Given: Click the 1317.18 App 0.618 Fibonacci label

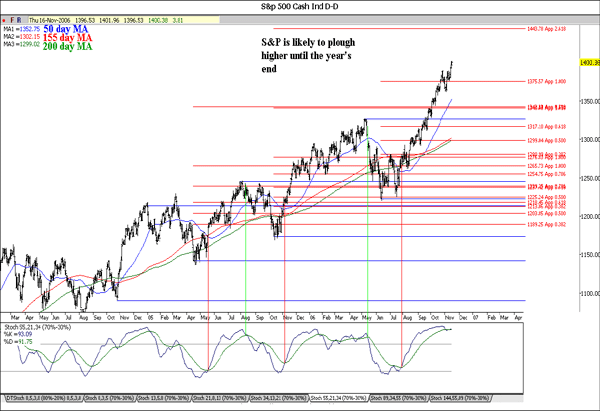Looking at the screenshot, I should click(x=547, y=127).
